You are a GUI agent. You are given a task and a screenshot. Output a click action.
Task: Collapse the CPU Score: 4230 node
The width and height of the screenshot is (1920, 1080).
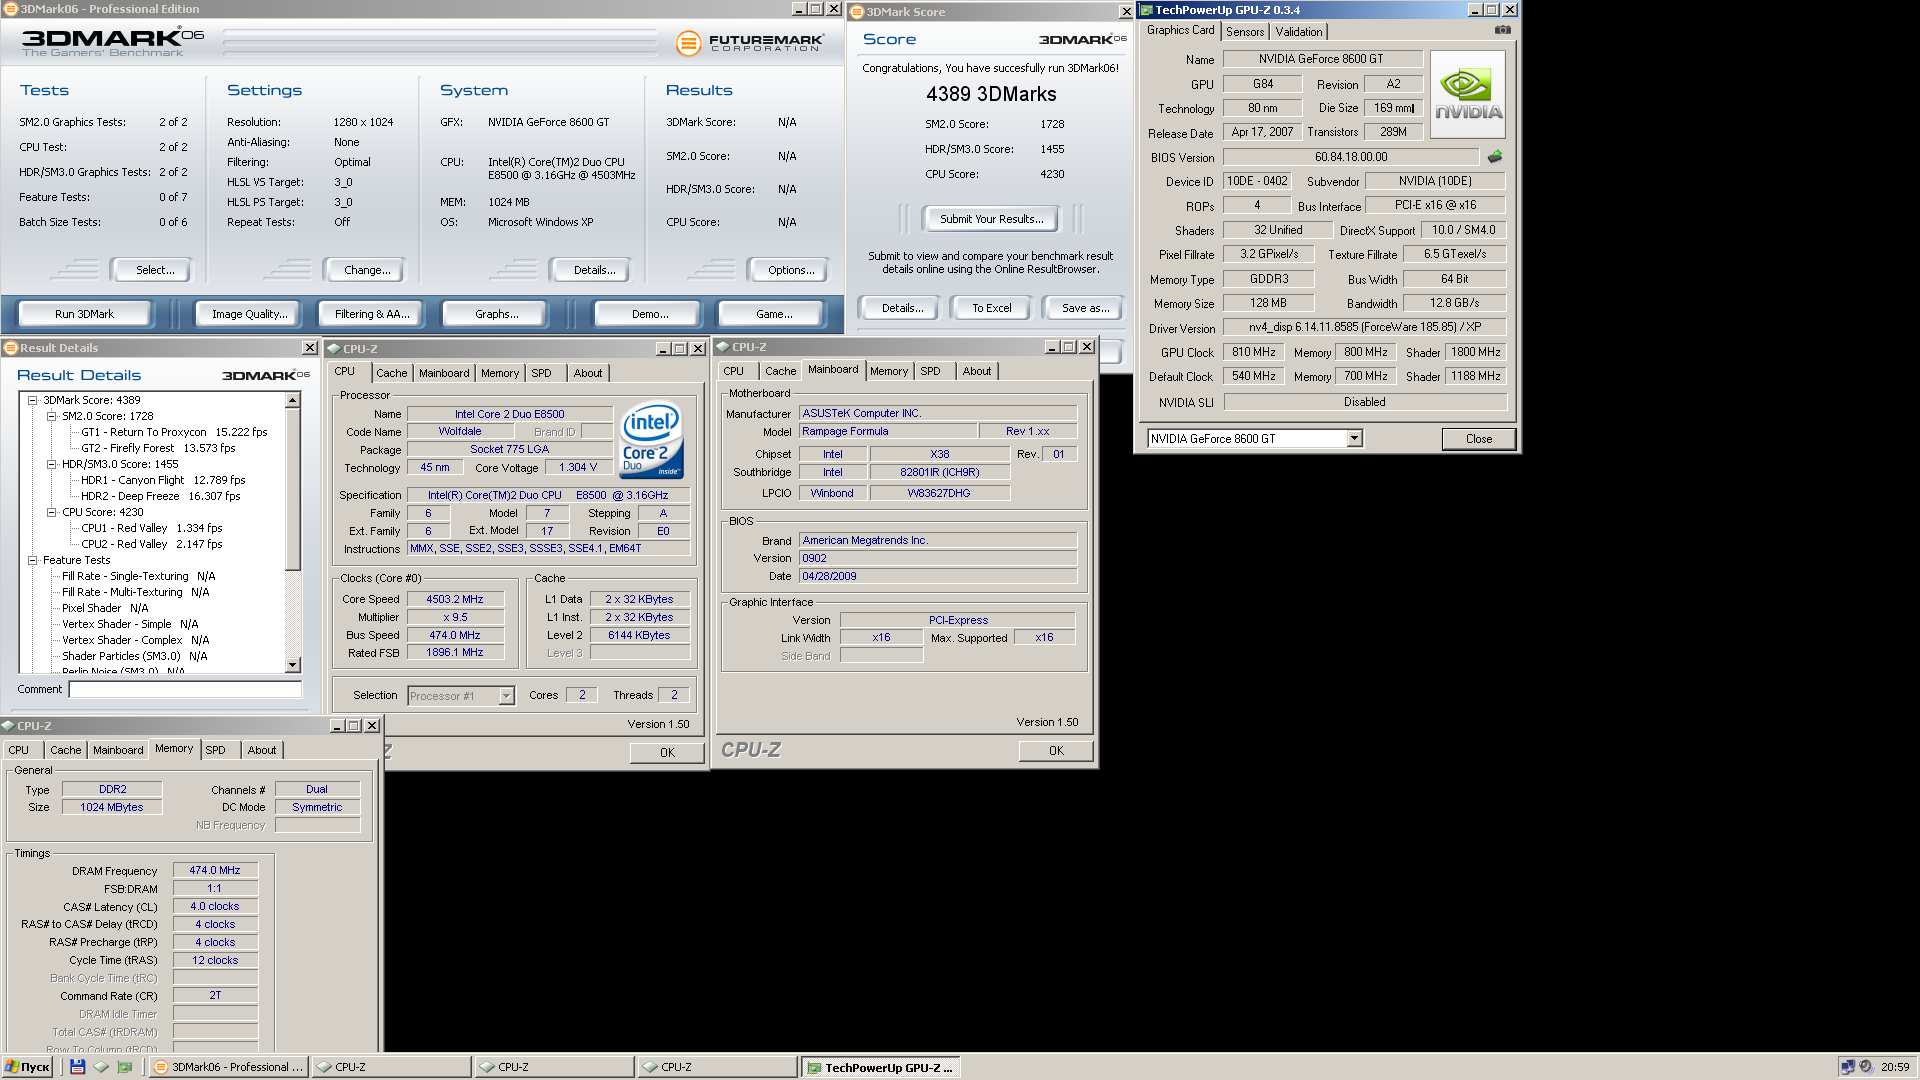(x=52, y=512)
